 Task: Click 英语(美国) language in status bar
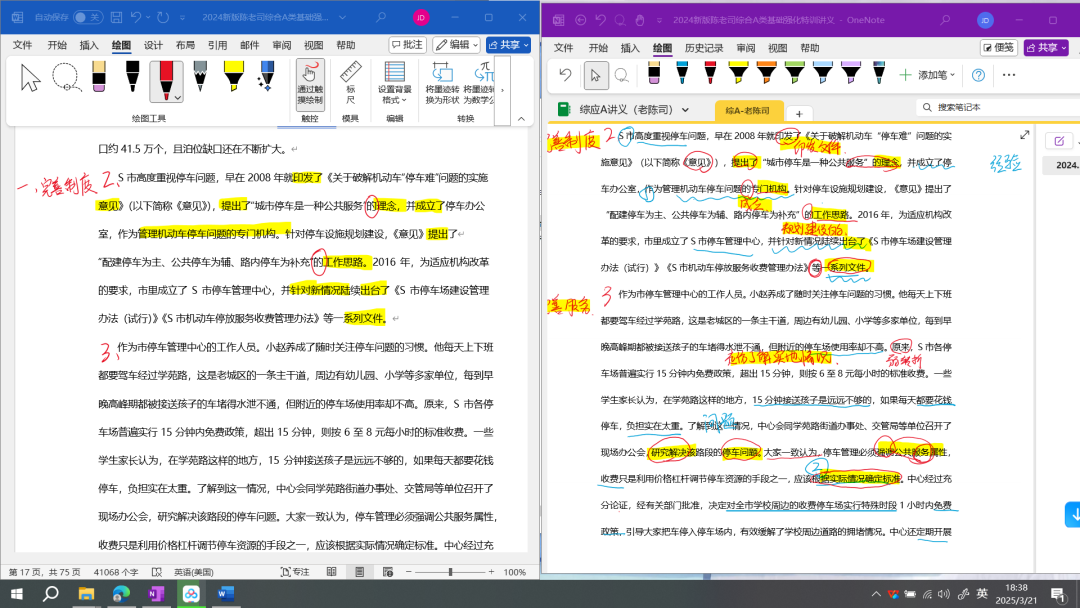(194, 572)
